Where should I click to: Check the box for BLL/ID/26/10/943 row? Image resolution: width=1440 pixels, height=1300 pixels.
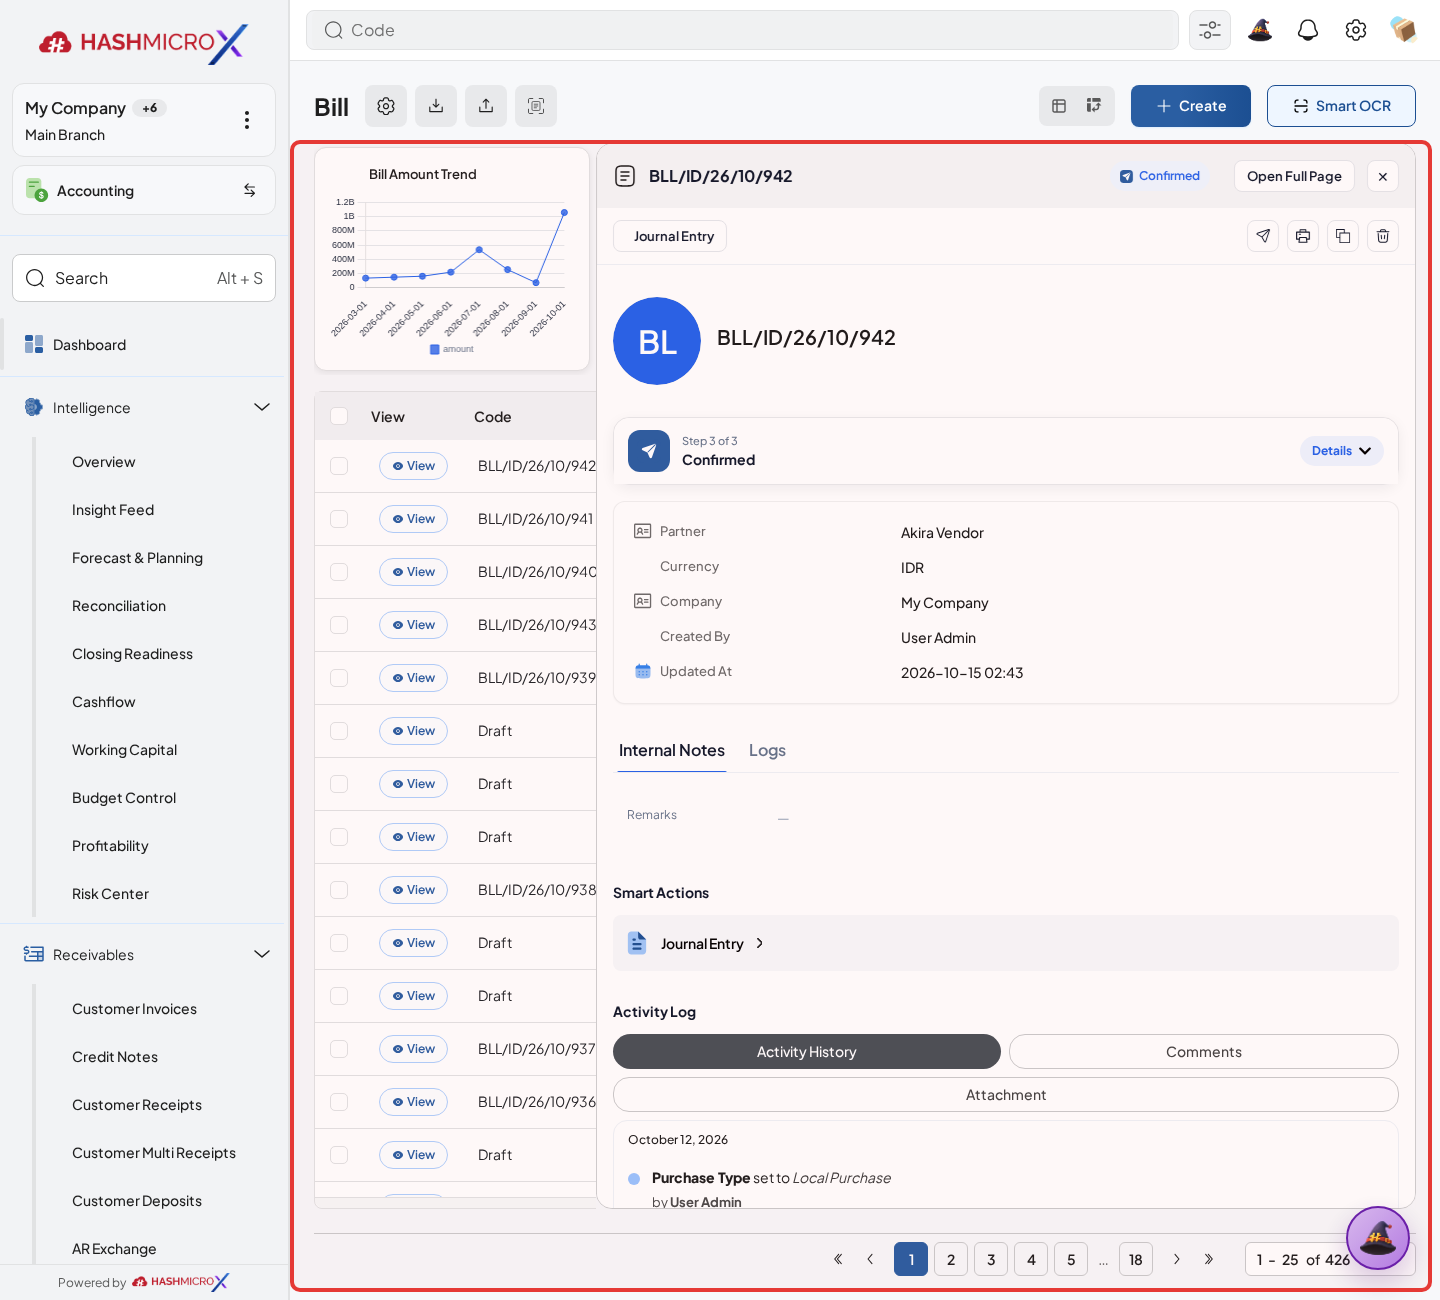(x=339, y=625)
